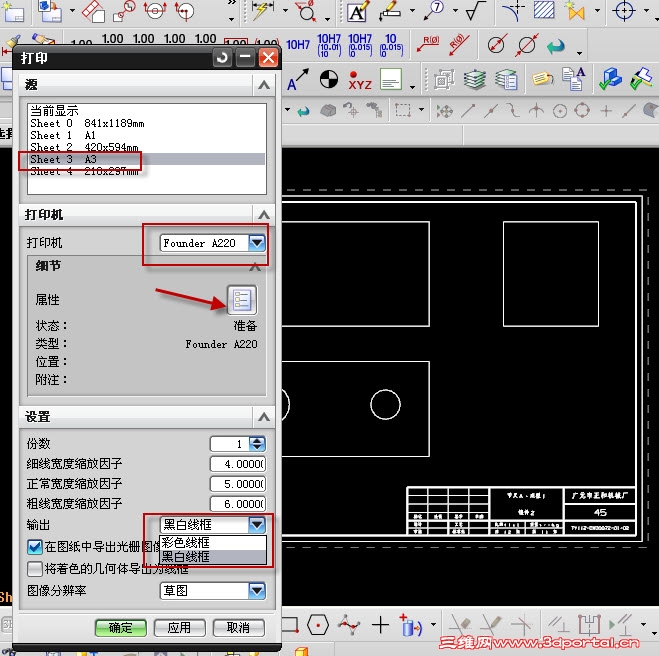This screenshot has width=659, height=656.
Task: Open the printer 属性 properties button
Action: coord(242,300)
